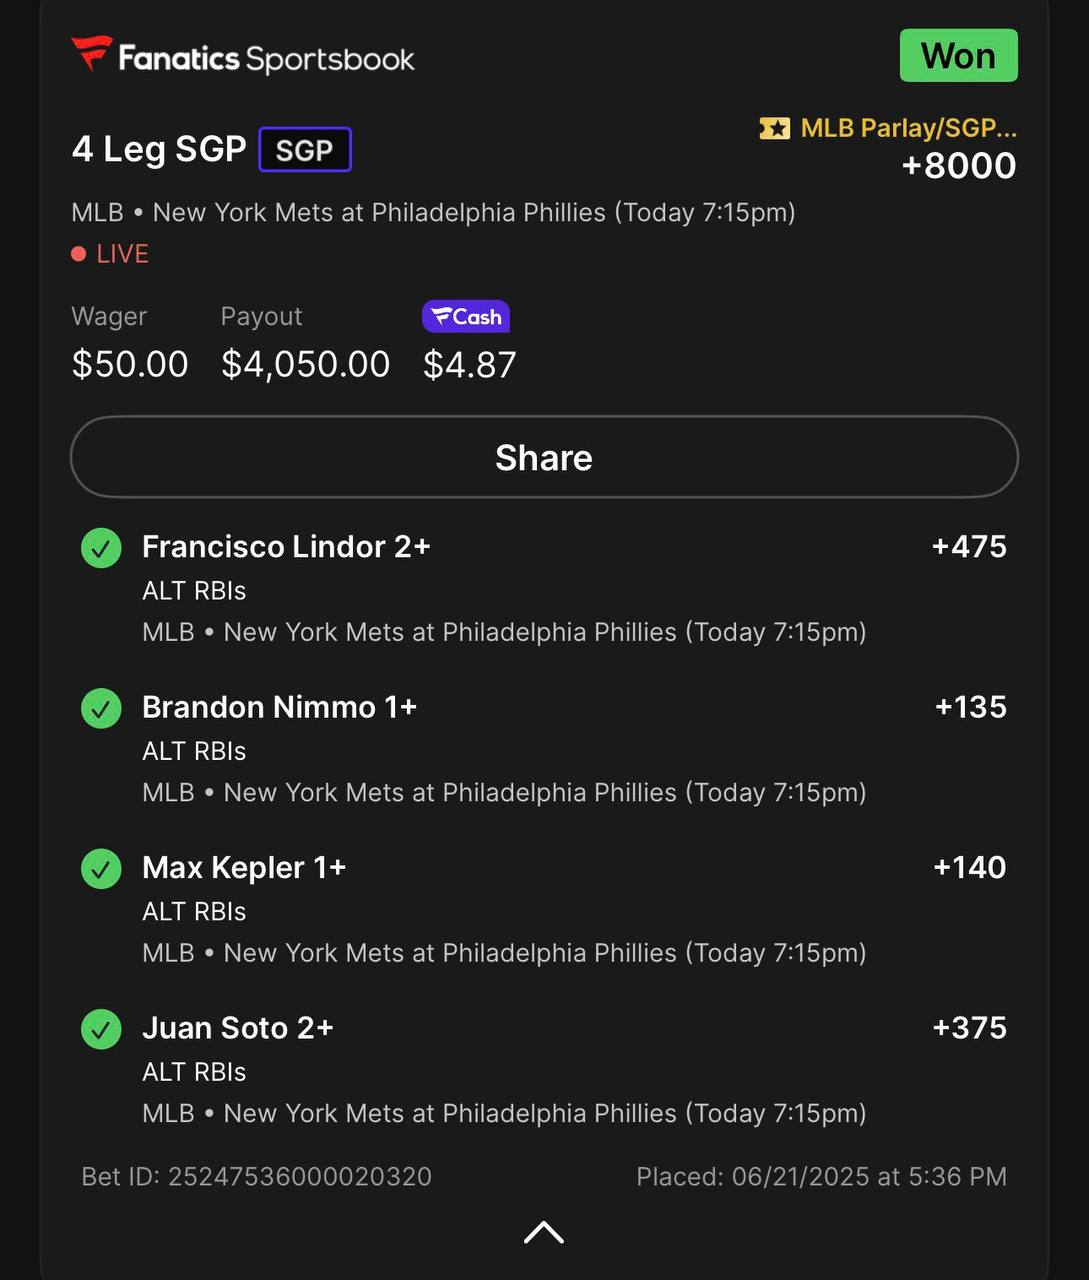Click the green check beside Francisco Lindor
The image size is (1089, 1280).
click(x=101, y=548)
